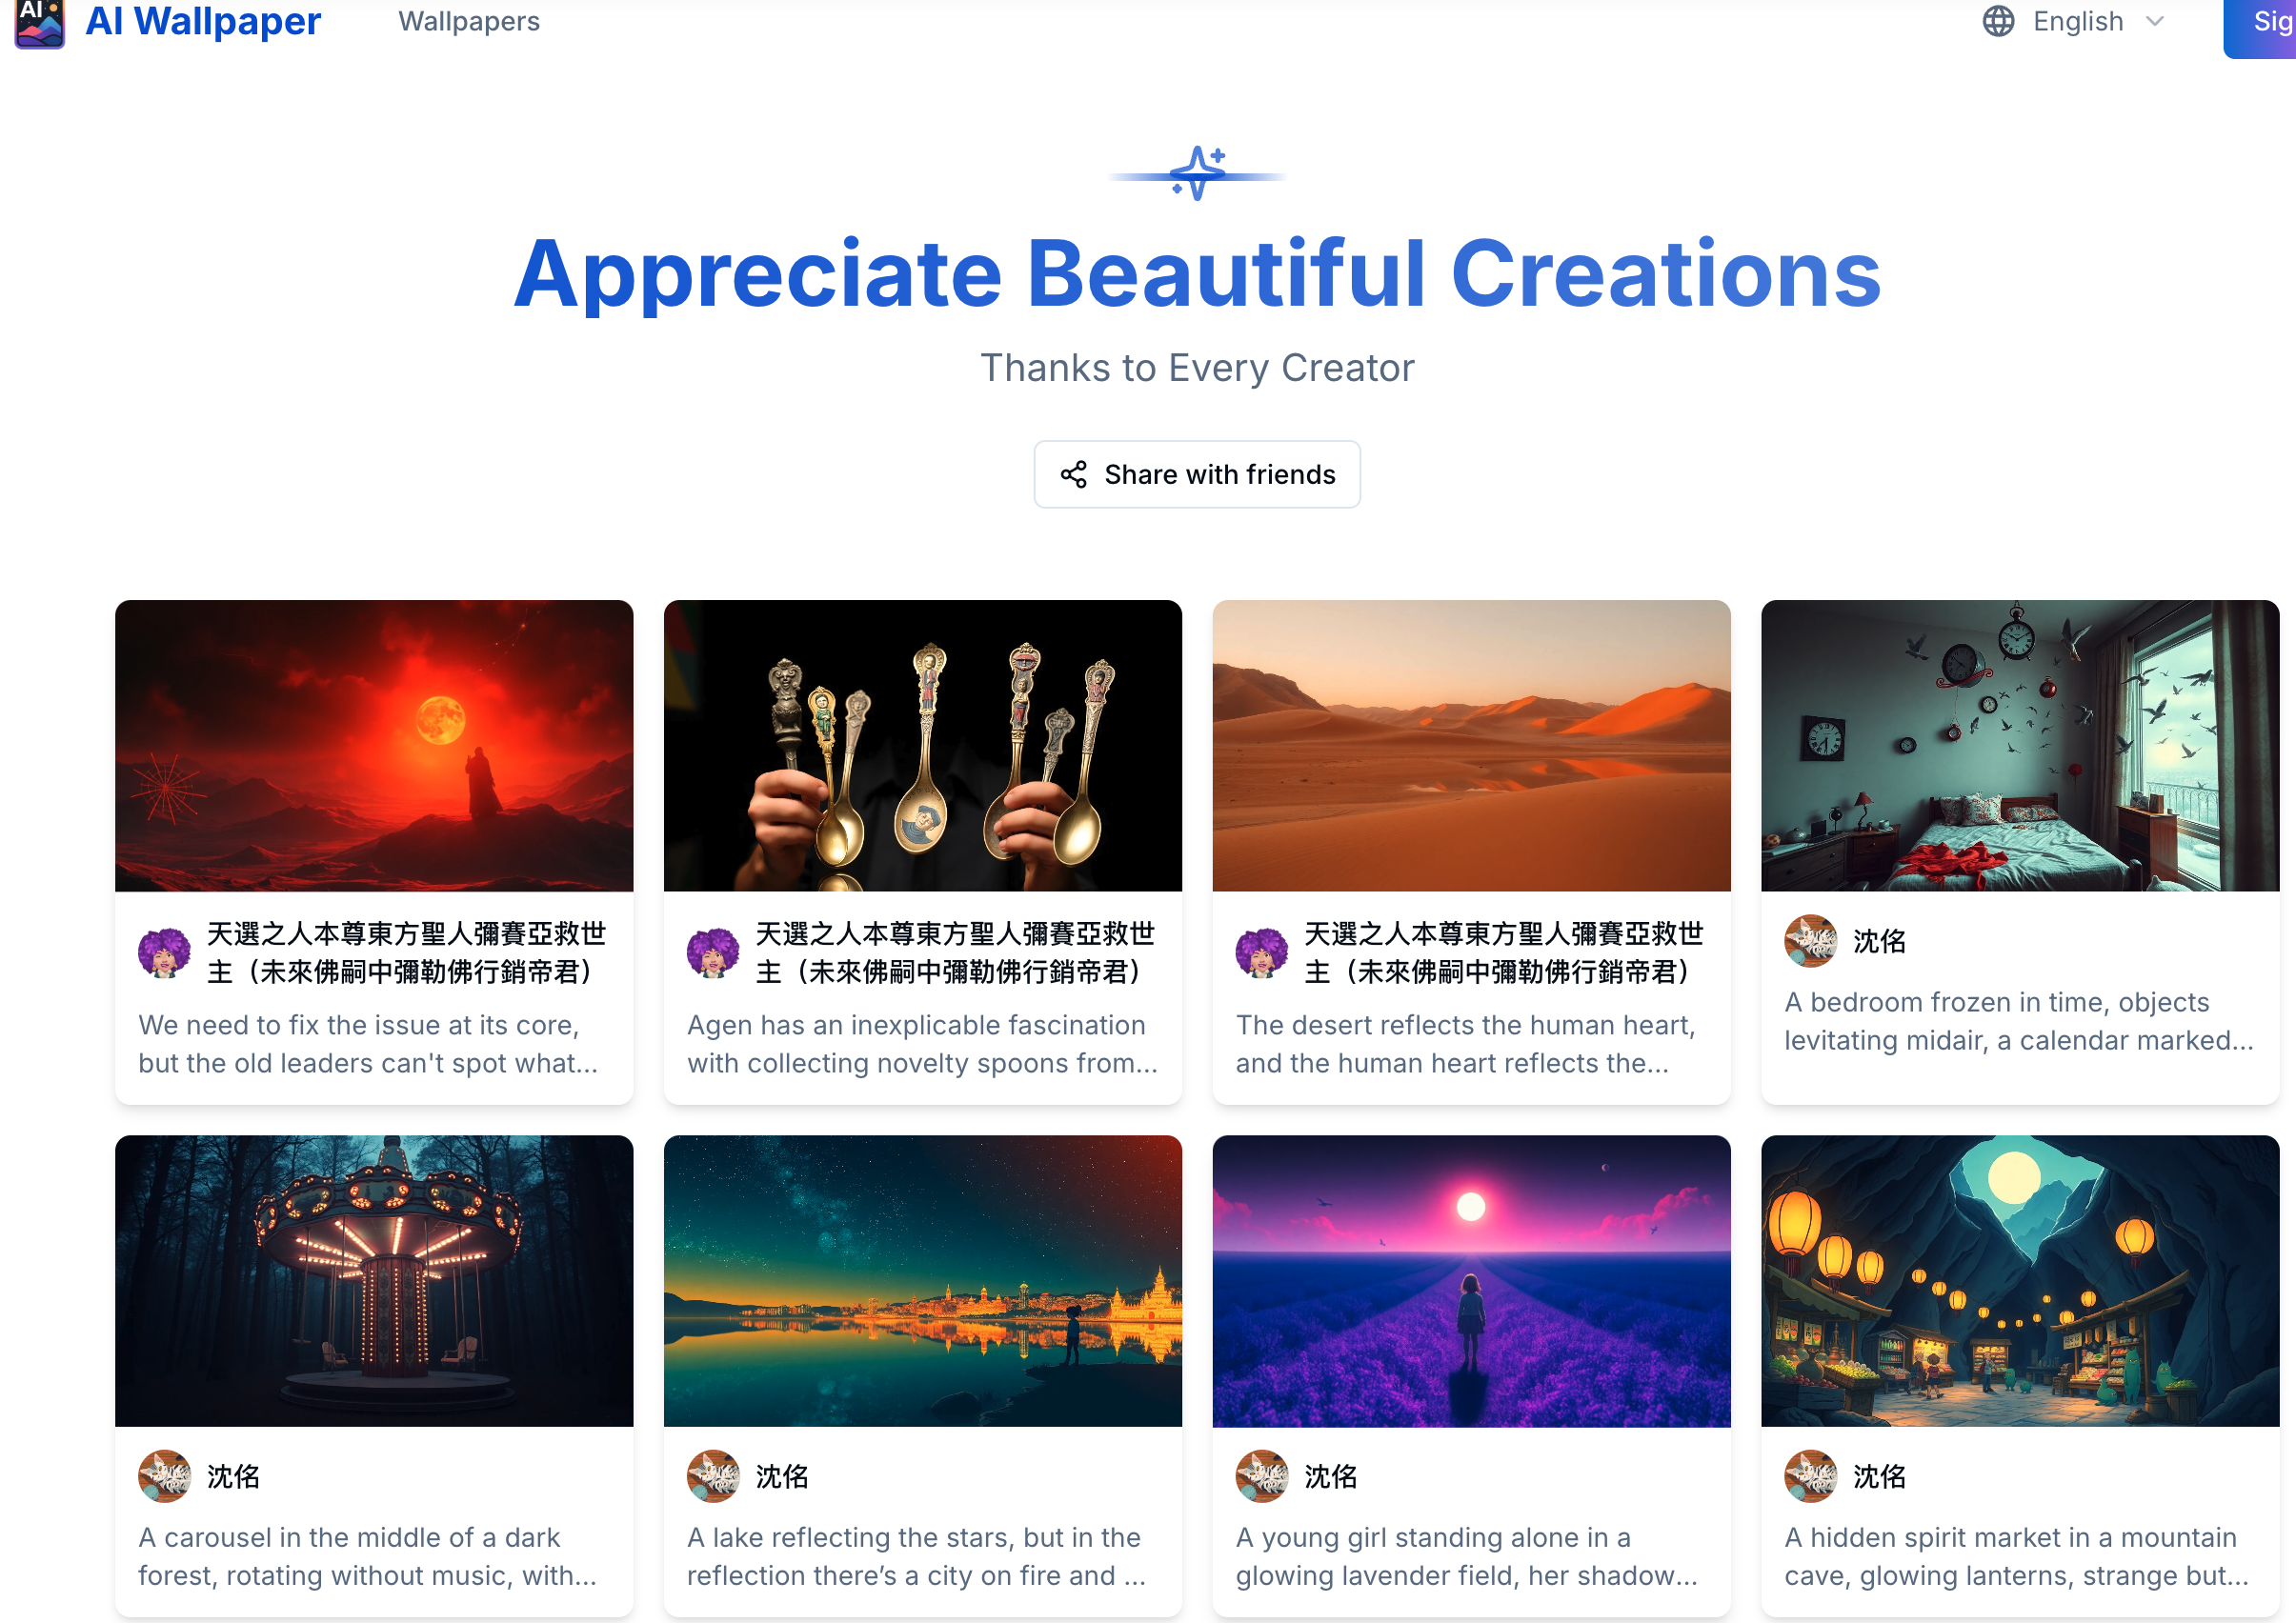
Task: Click the share icon in the Share button
Action: [1073, 474]
